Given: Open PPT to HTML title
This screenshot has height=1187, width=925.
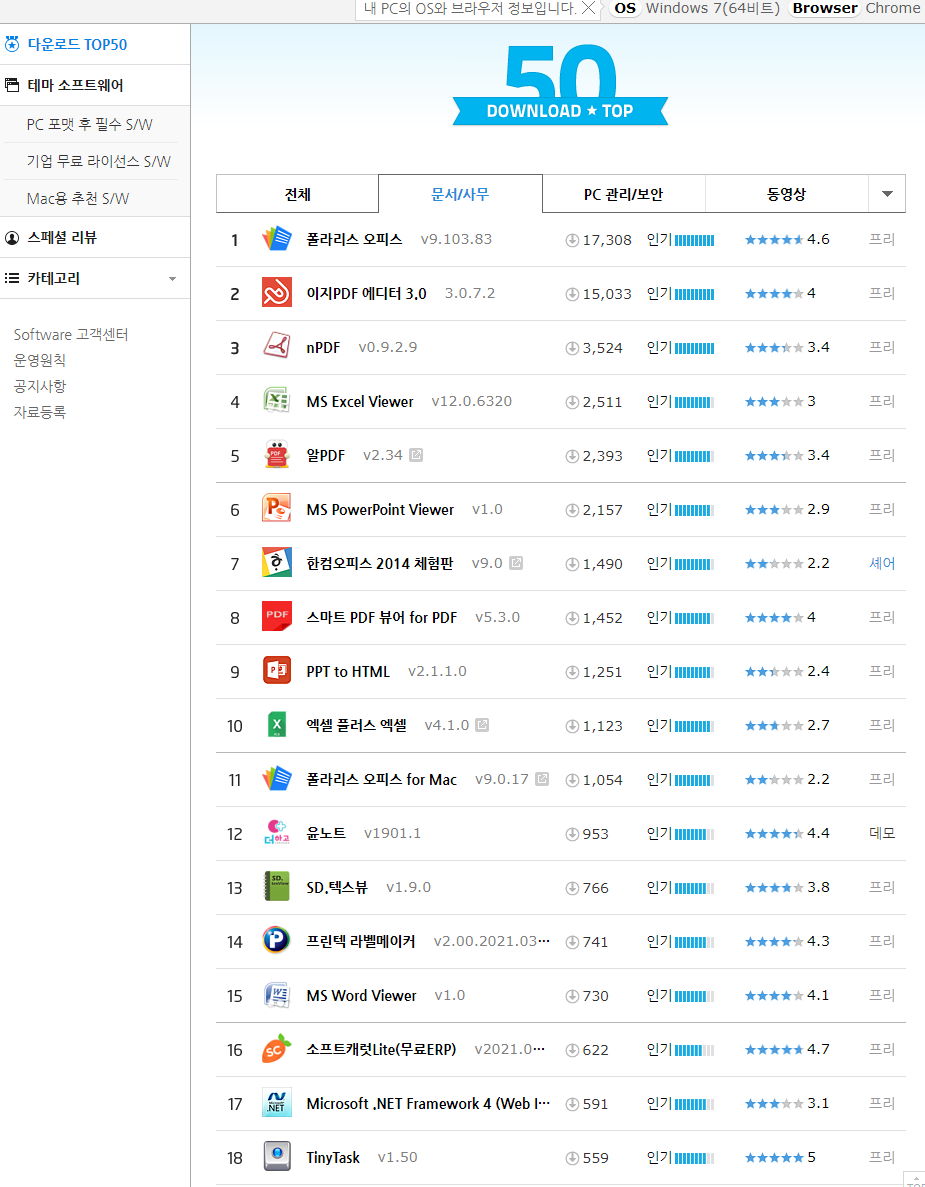Looking at the screenshot, I should 348,671.
